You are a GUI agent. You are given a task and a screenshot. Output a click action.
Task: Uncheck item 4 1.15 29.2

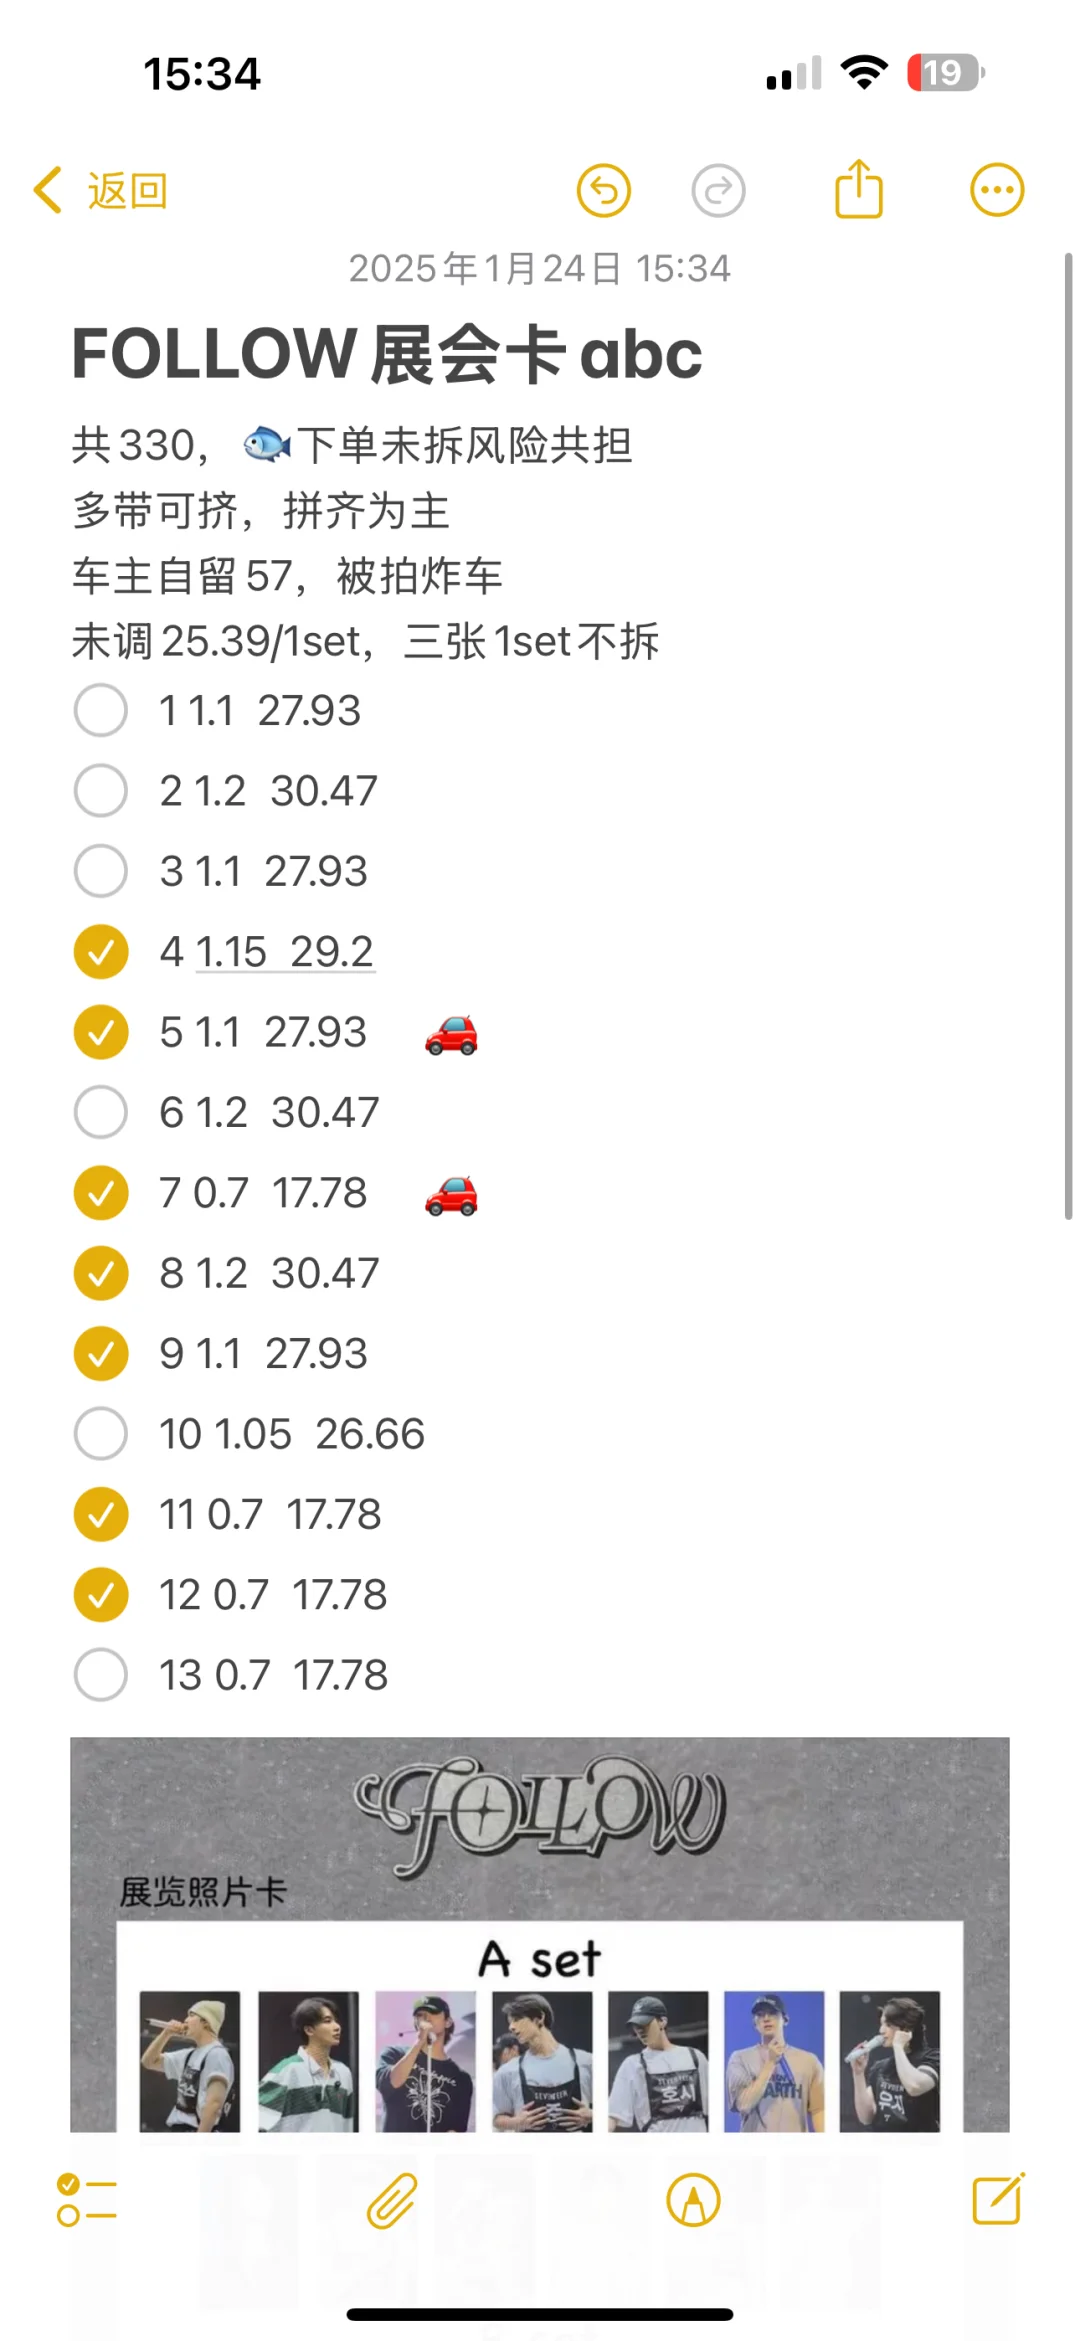[101, 952]
